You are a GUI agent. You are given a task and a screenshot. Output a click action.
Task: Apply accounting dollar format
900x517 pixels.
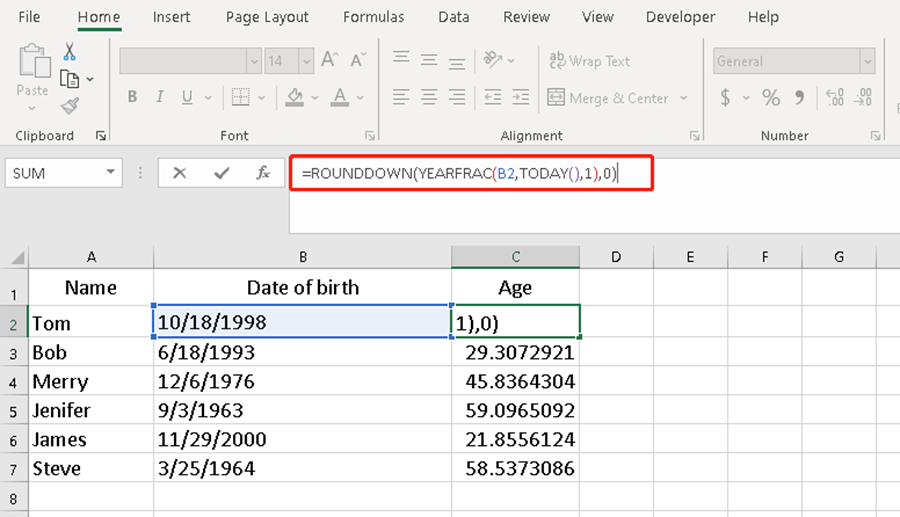pyautogui.click(x=726, y=98)
